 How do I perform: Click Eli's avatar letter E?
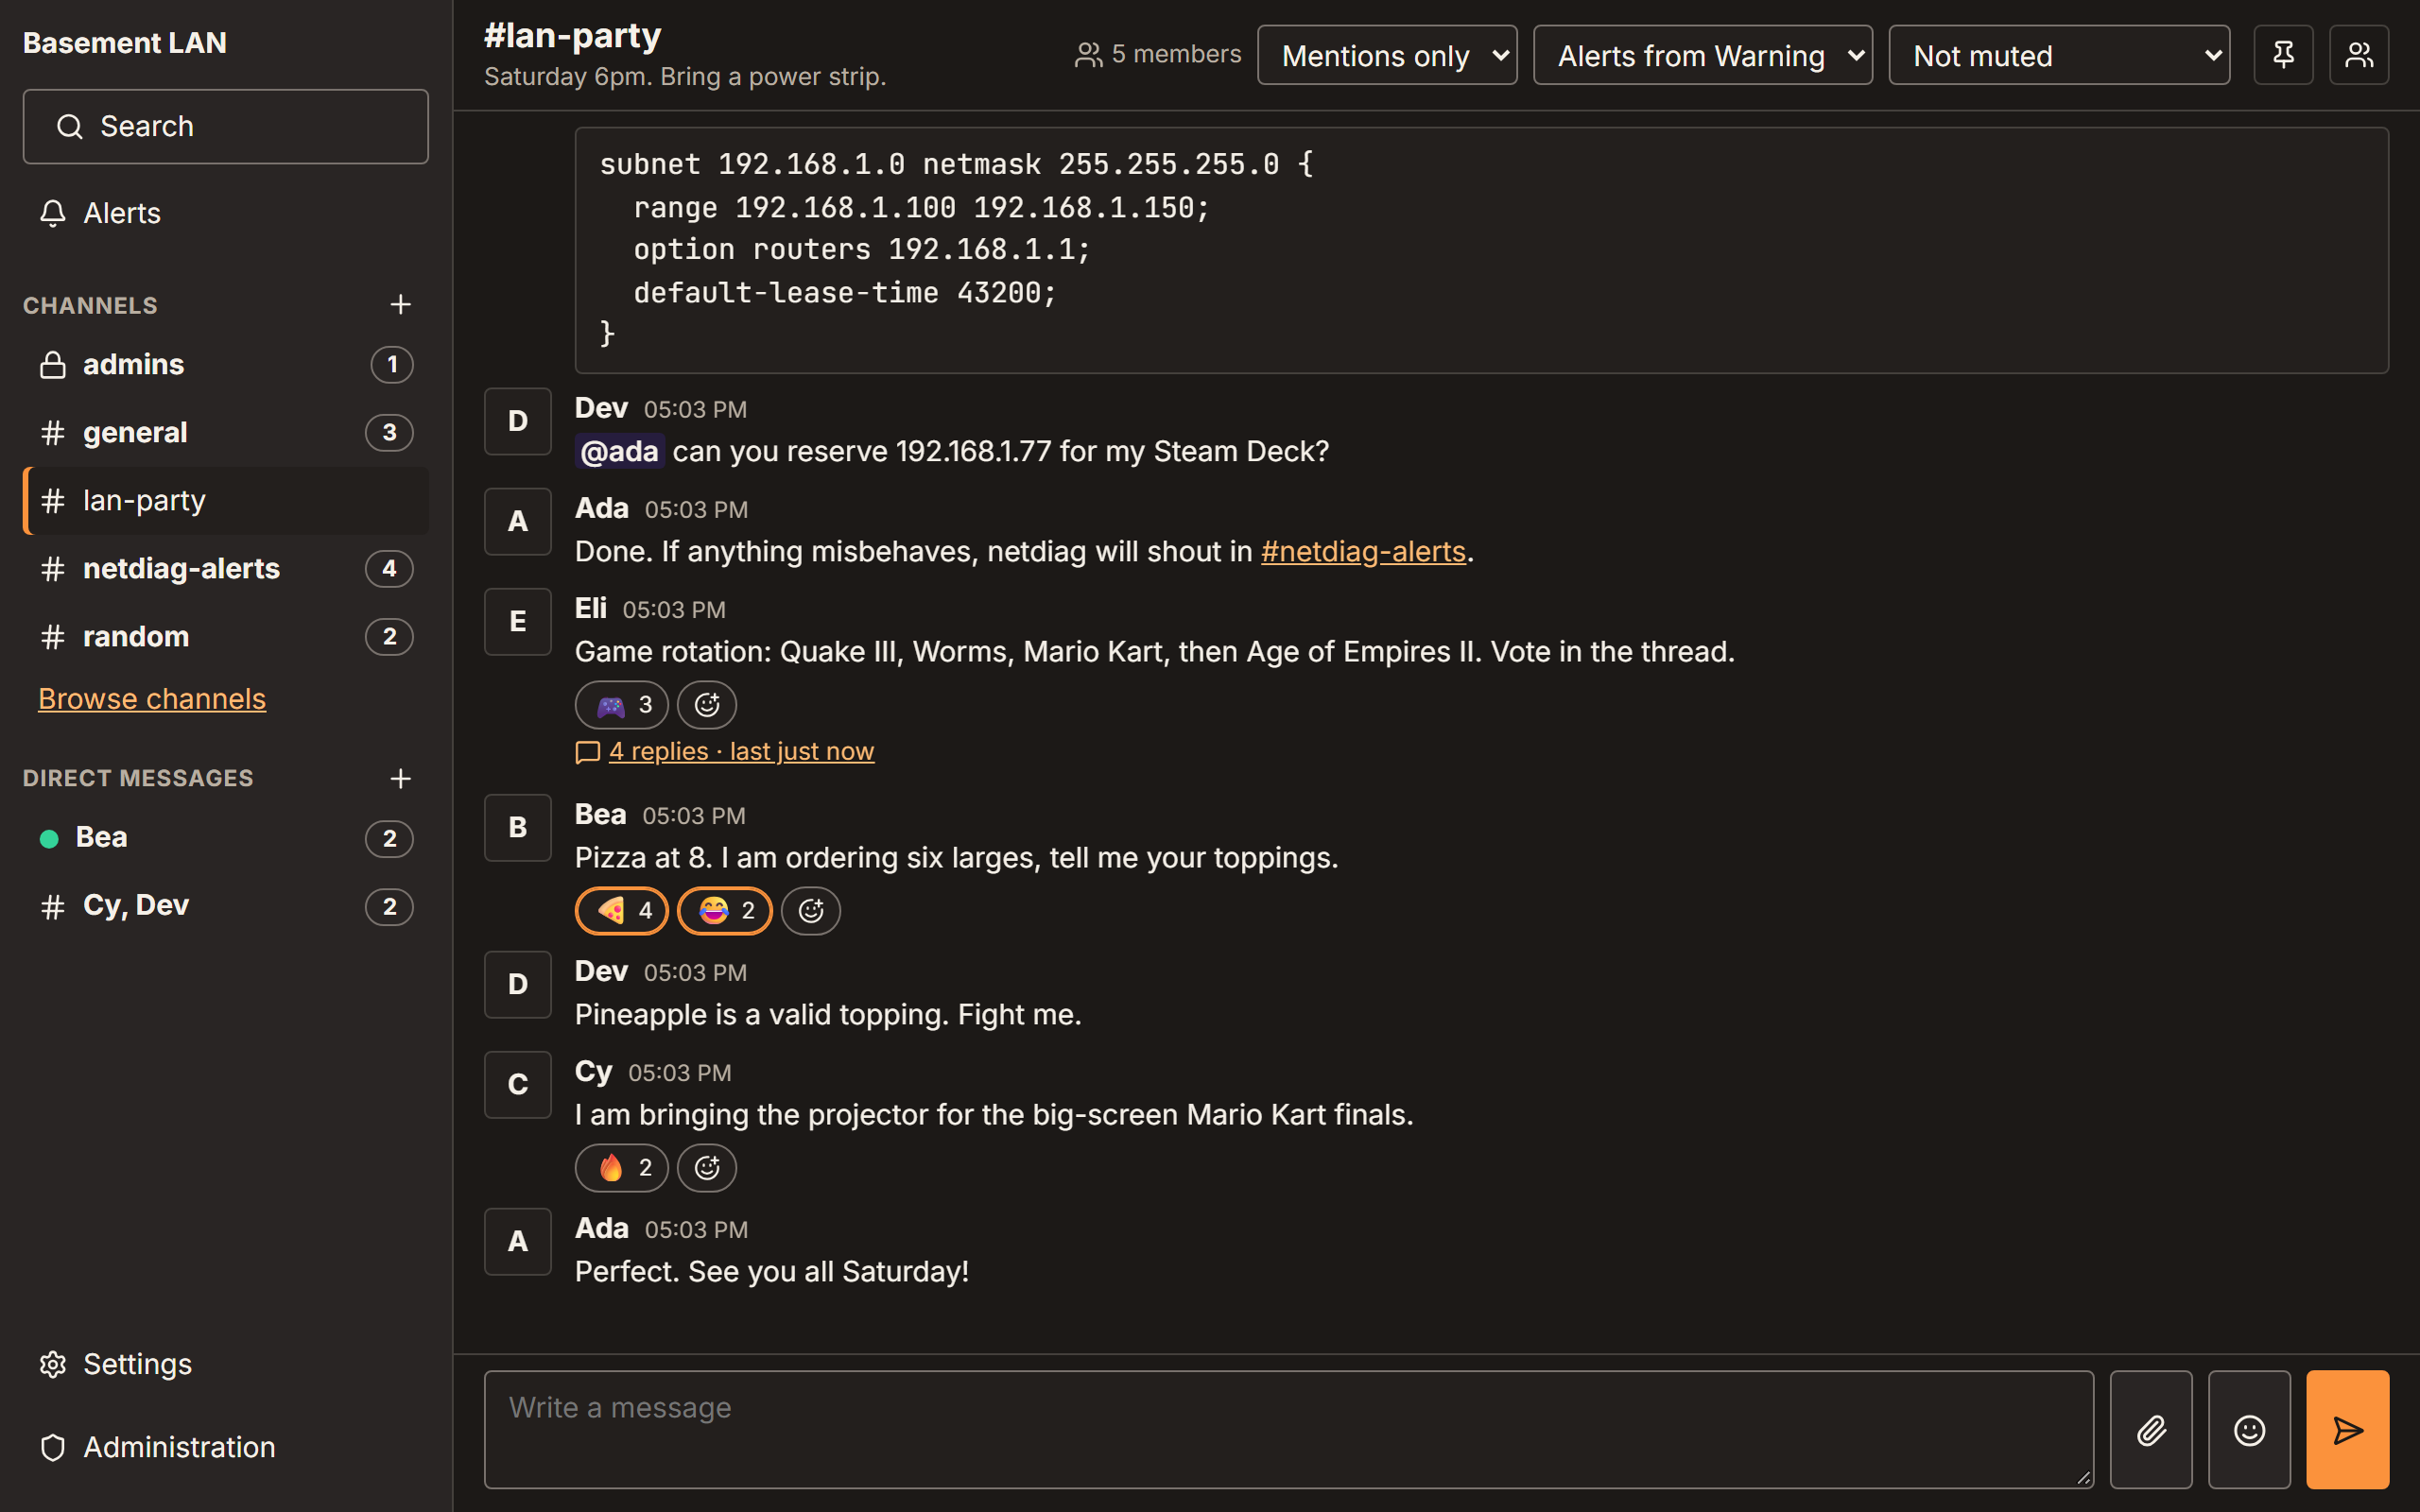click(518, 622)
